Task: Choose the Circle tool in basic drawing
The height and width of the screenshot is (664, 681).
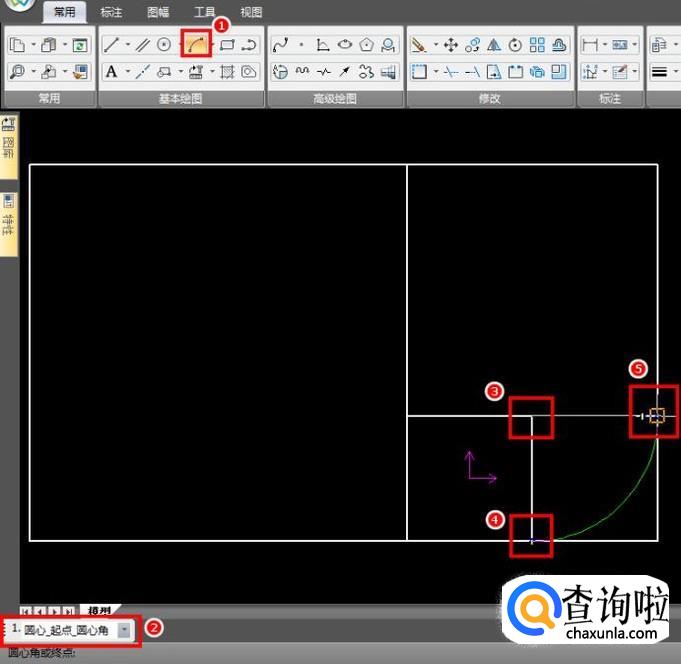Action: 164,45
